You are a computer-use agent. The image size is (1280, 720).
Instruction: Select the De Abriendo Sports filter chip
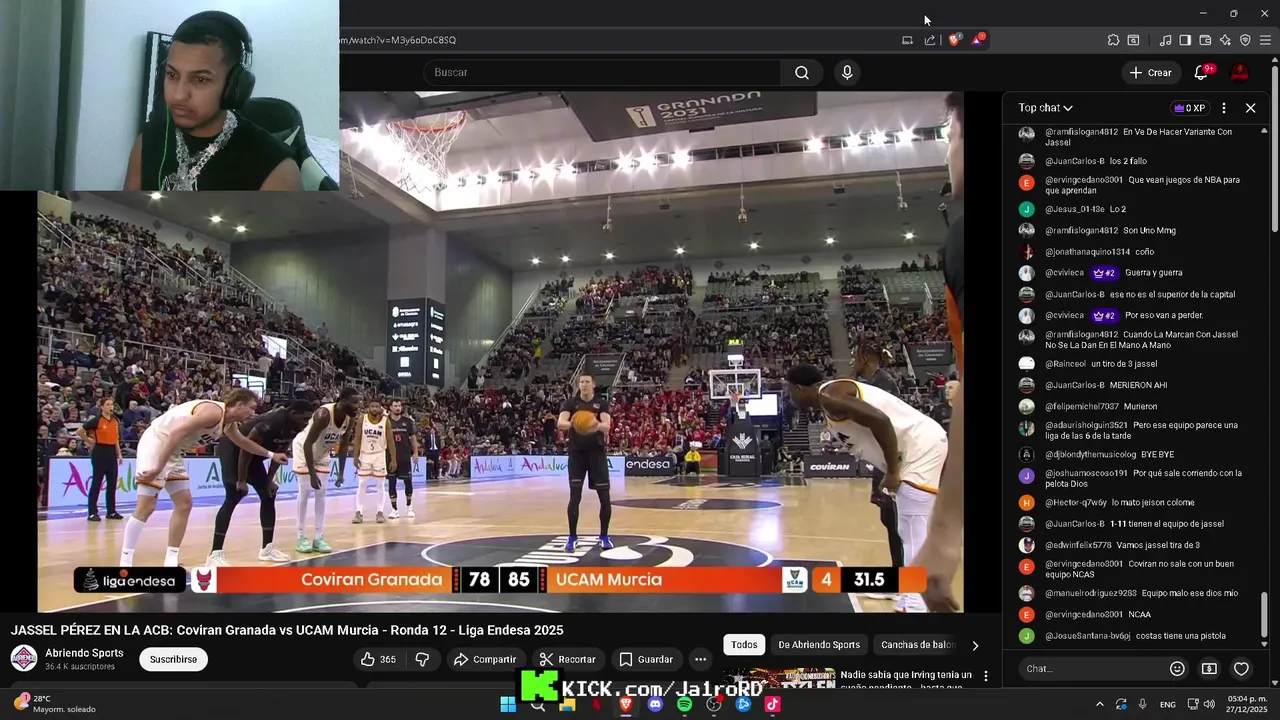(819, 645)
